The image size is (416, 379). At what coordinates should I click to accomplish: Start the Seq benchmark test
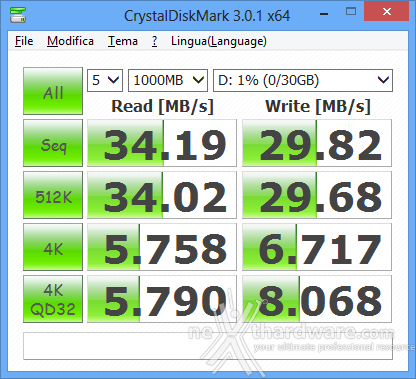tap(53, 143)
